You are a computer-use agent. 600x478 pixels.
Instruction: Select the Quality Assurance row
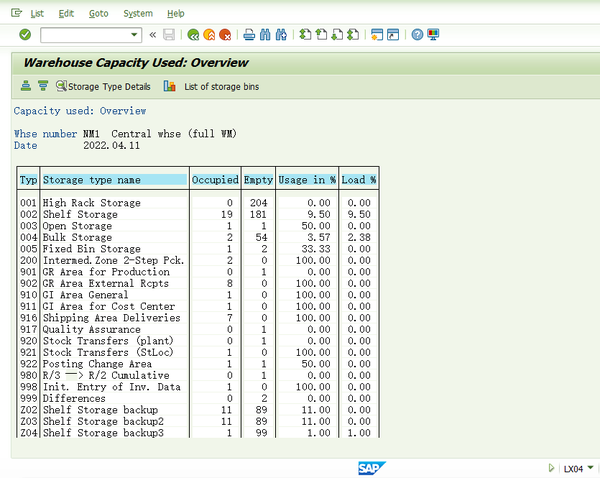[198, 329]
